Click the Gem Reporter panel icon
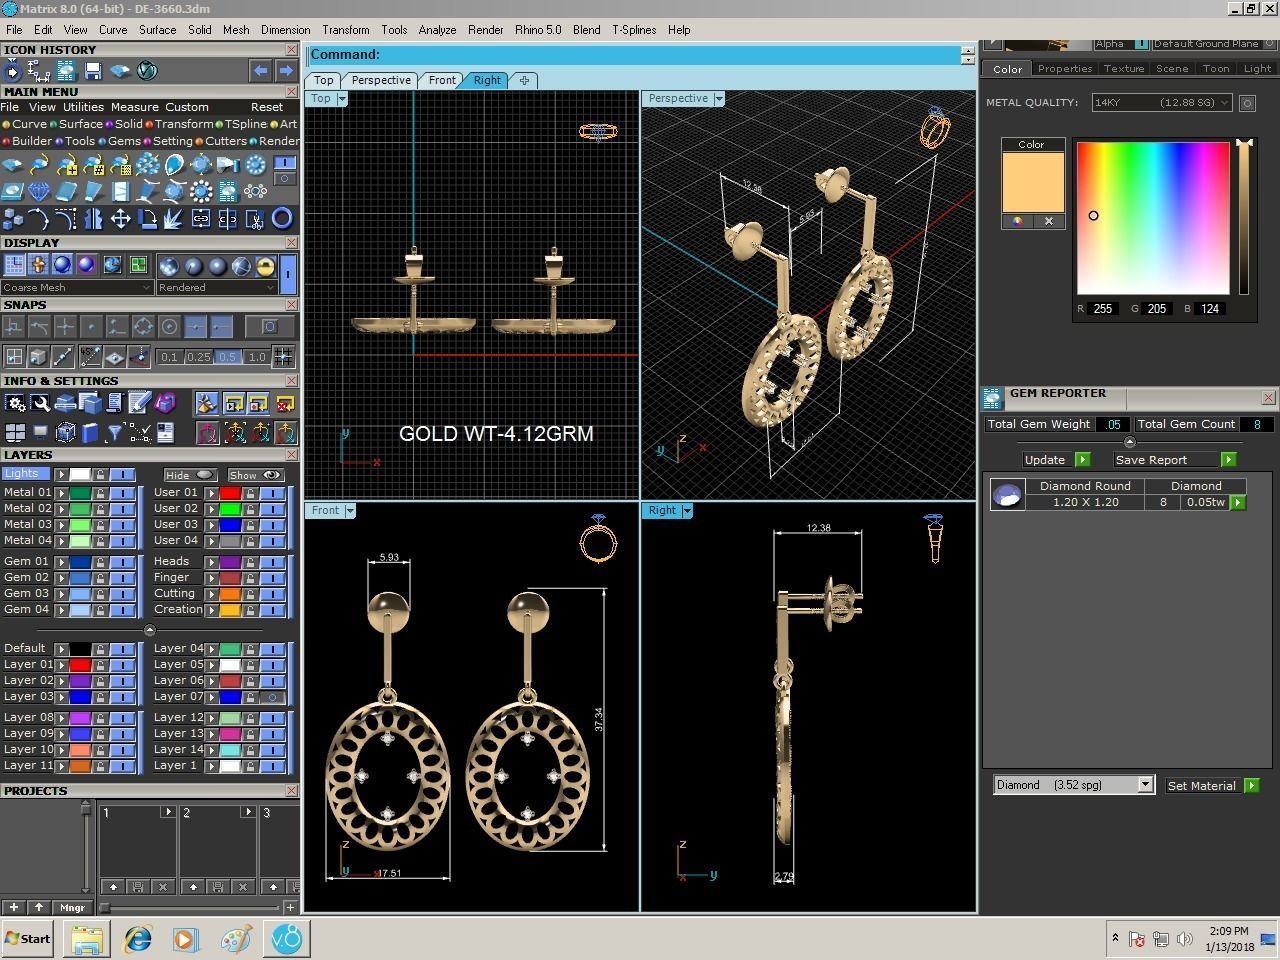The height and width of the screenshot is (960, 1280). point(992,398)
